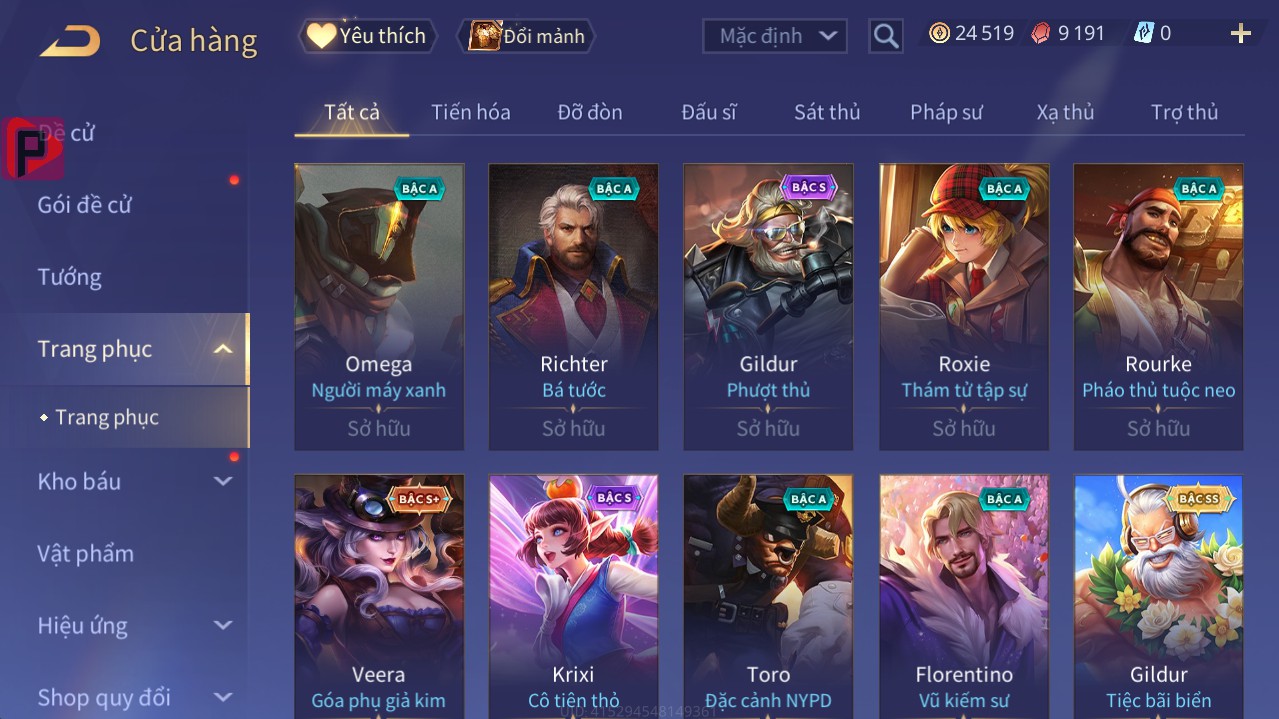Tap the gold coin currency icon
Screen dimensions: 1279x719
[x=939, y=34]
